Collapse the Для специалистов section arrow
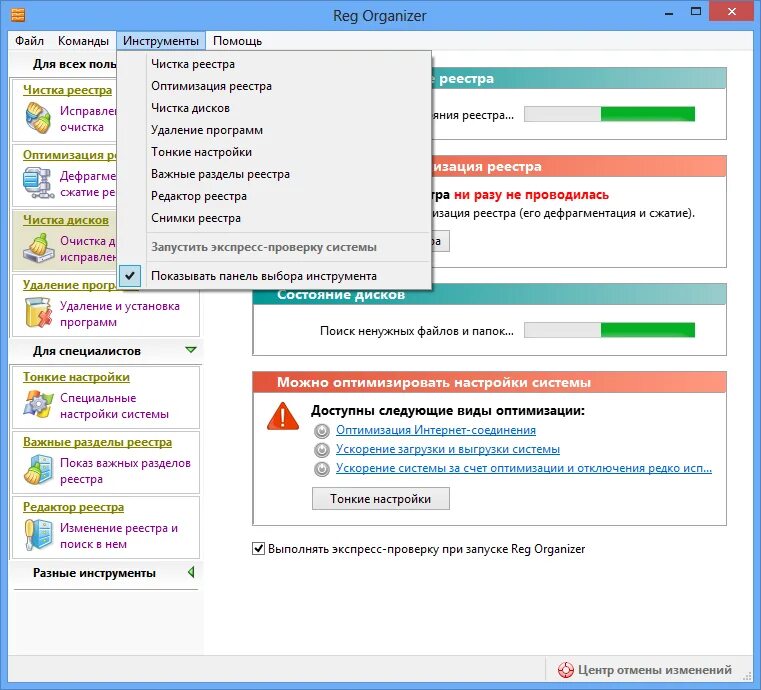 click(191, 350)
